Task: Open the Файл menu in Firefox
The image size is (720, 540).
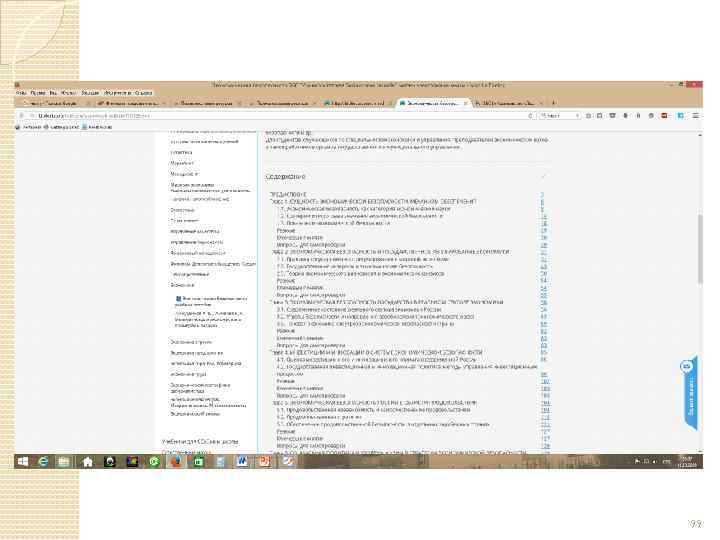Action: pyautogui.click(x=21, y=93)
